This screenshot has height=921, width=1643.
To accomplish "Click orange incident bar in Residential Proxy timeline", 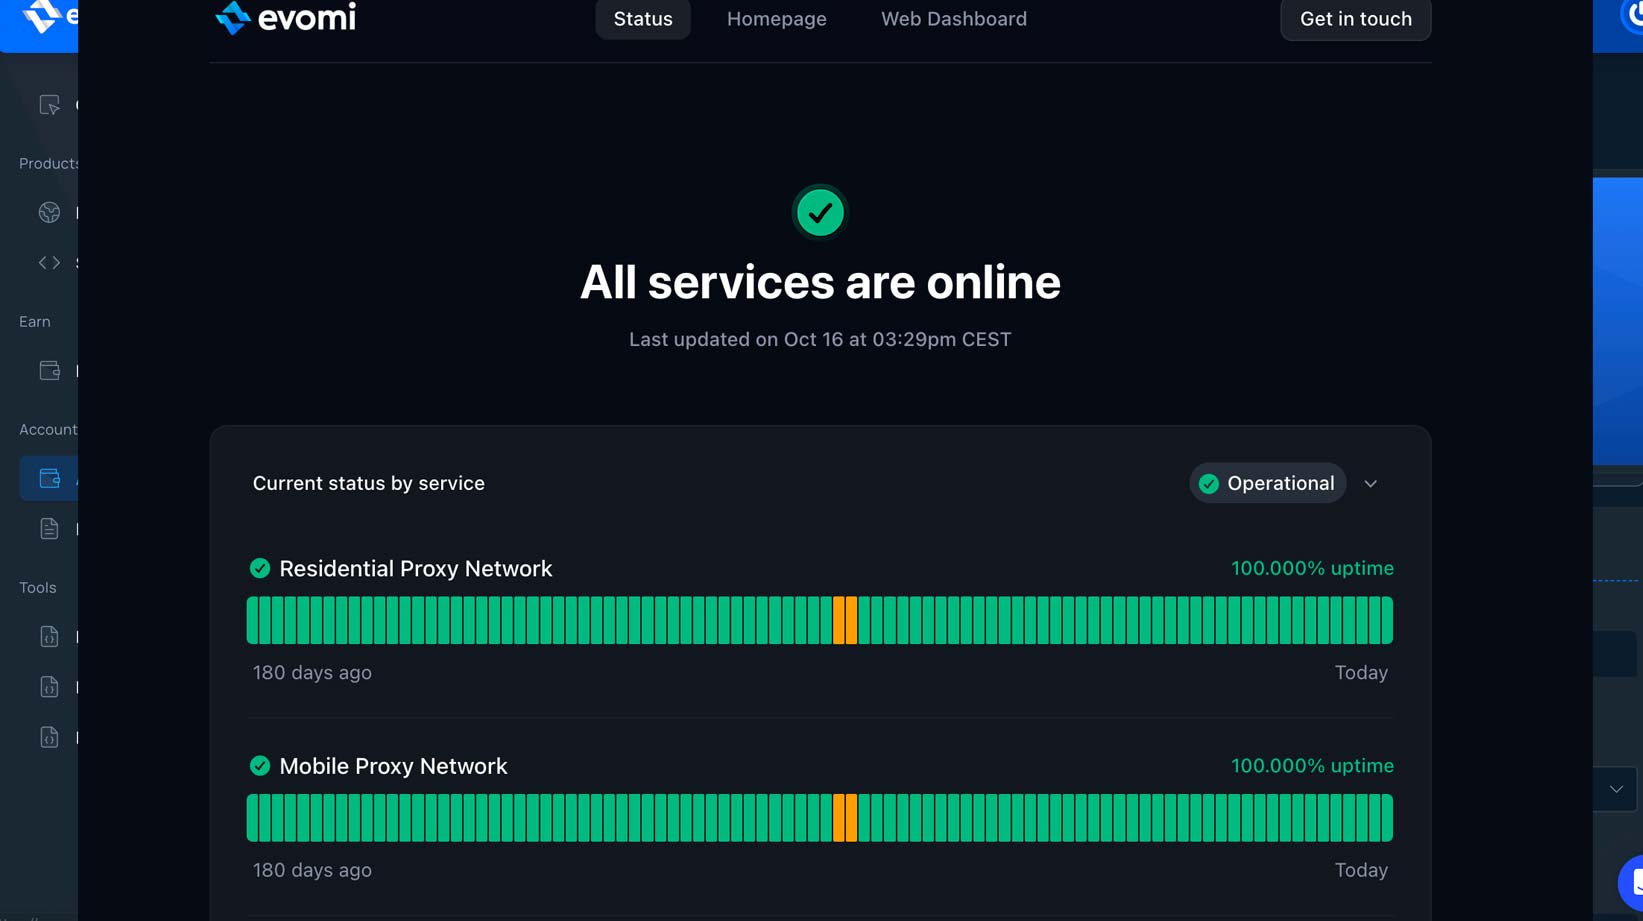I will pos(845,620).
